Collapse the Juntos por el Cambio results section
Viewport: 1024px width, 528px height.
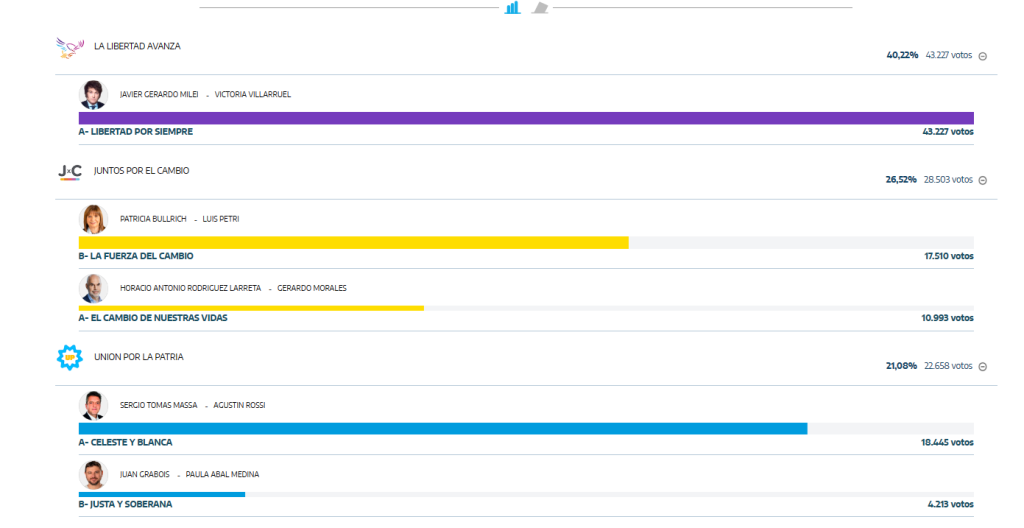coord(983,180)
